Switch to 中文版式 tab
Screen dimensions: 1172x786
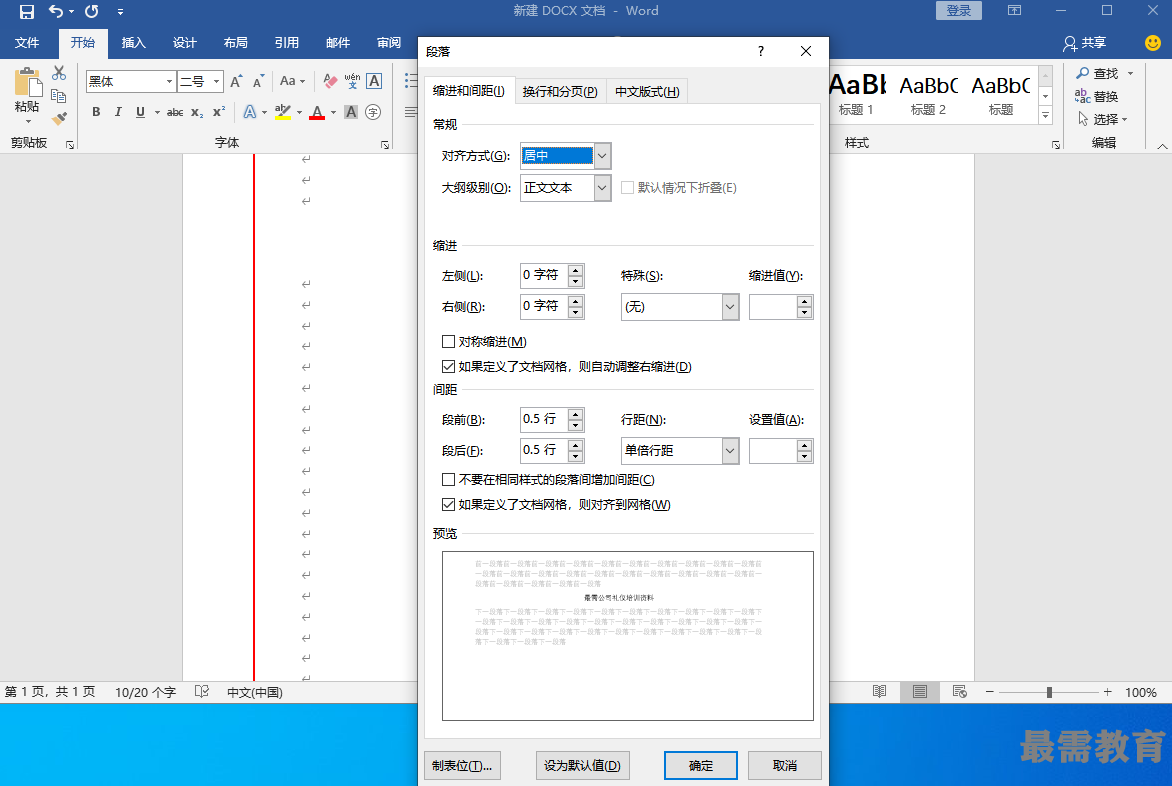point(647,91)
